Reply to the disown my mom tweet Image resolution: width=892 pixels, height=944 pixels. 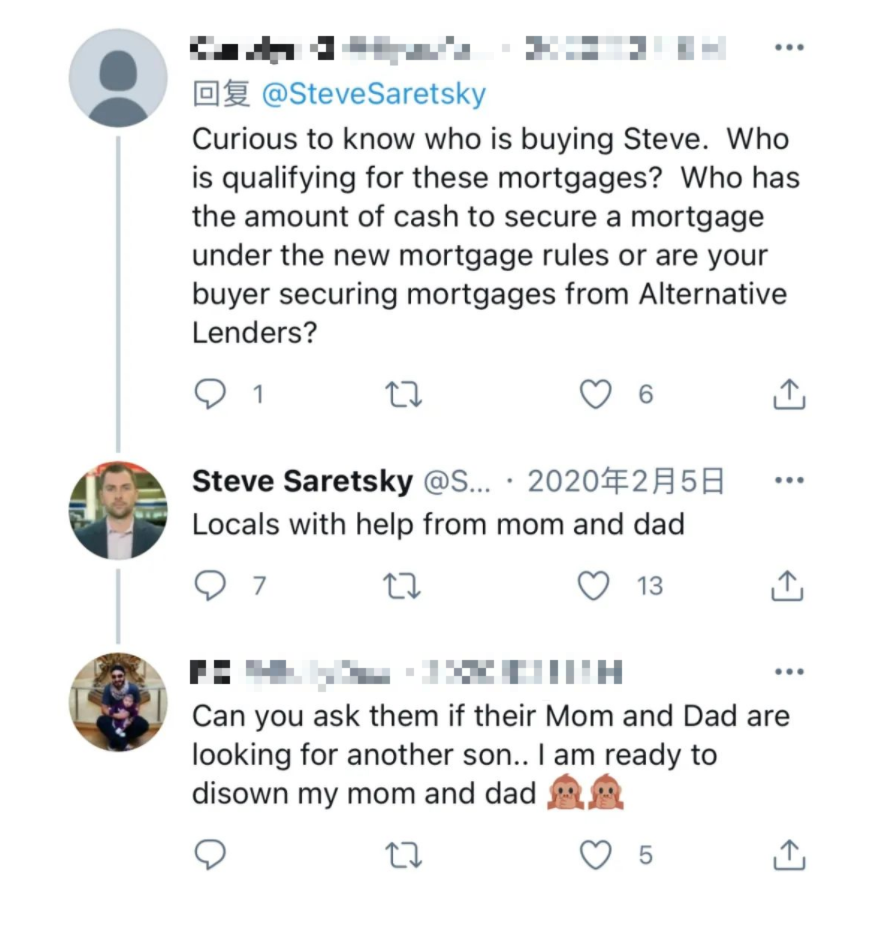[x=210, y=854]
